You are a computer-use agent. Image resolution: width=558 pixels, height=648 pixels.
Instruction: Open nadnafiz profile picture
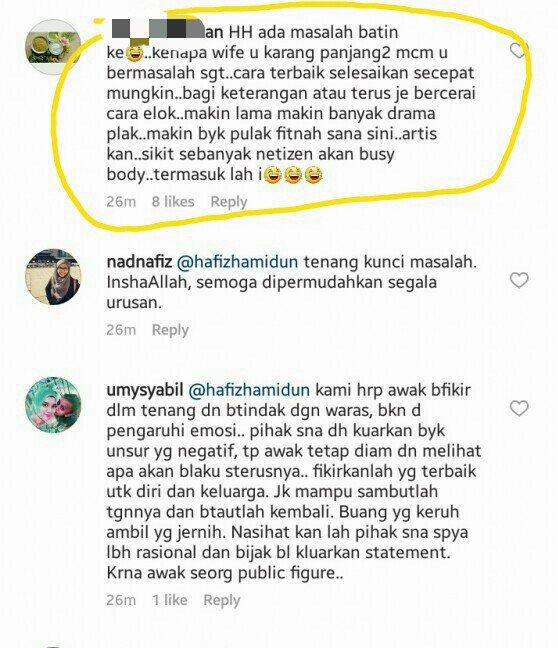pos(53,277)
